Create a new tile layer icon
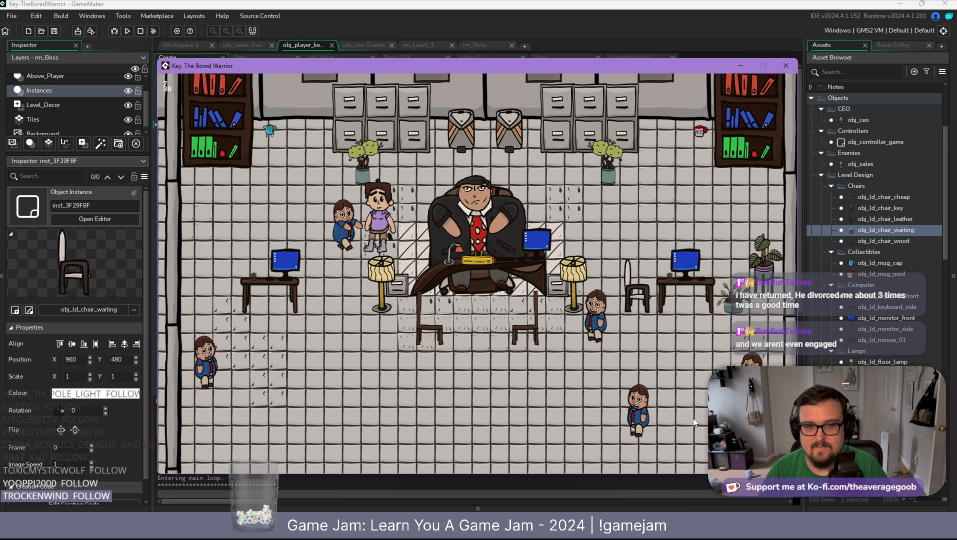 click(x=48, y=143)
